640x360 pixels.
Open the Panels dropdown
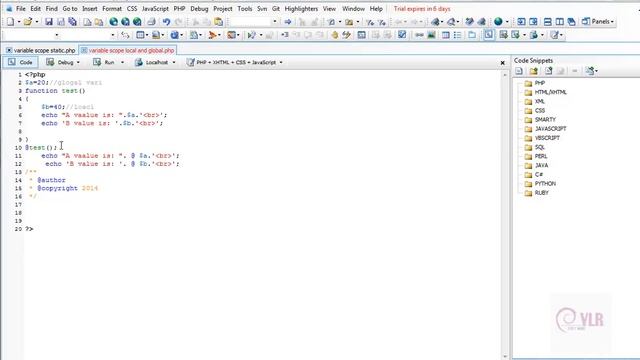[598, 22]
